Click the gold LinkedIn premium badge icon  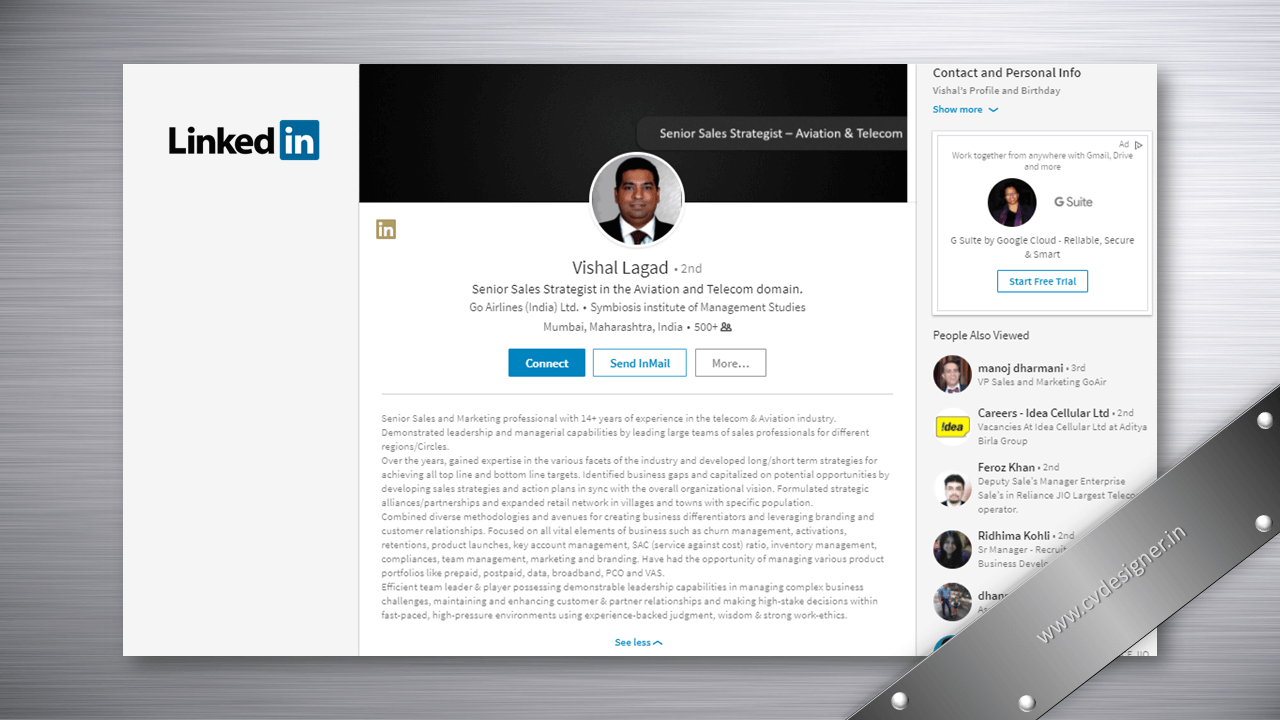[x=386, y=229]
